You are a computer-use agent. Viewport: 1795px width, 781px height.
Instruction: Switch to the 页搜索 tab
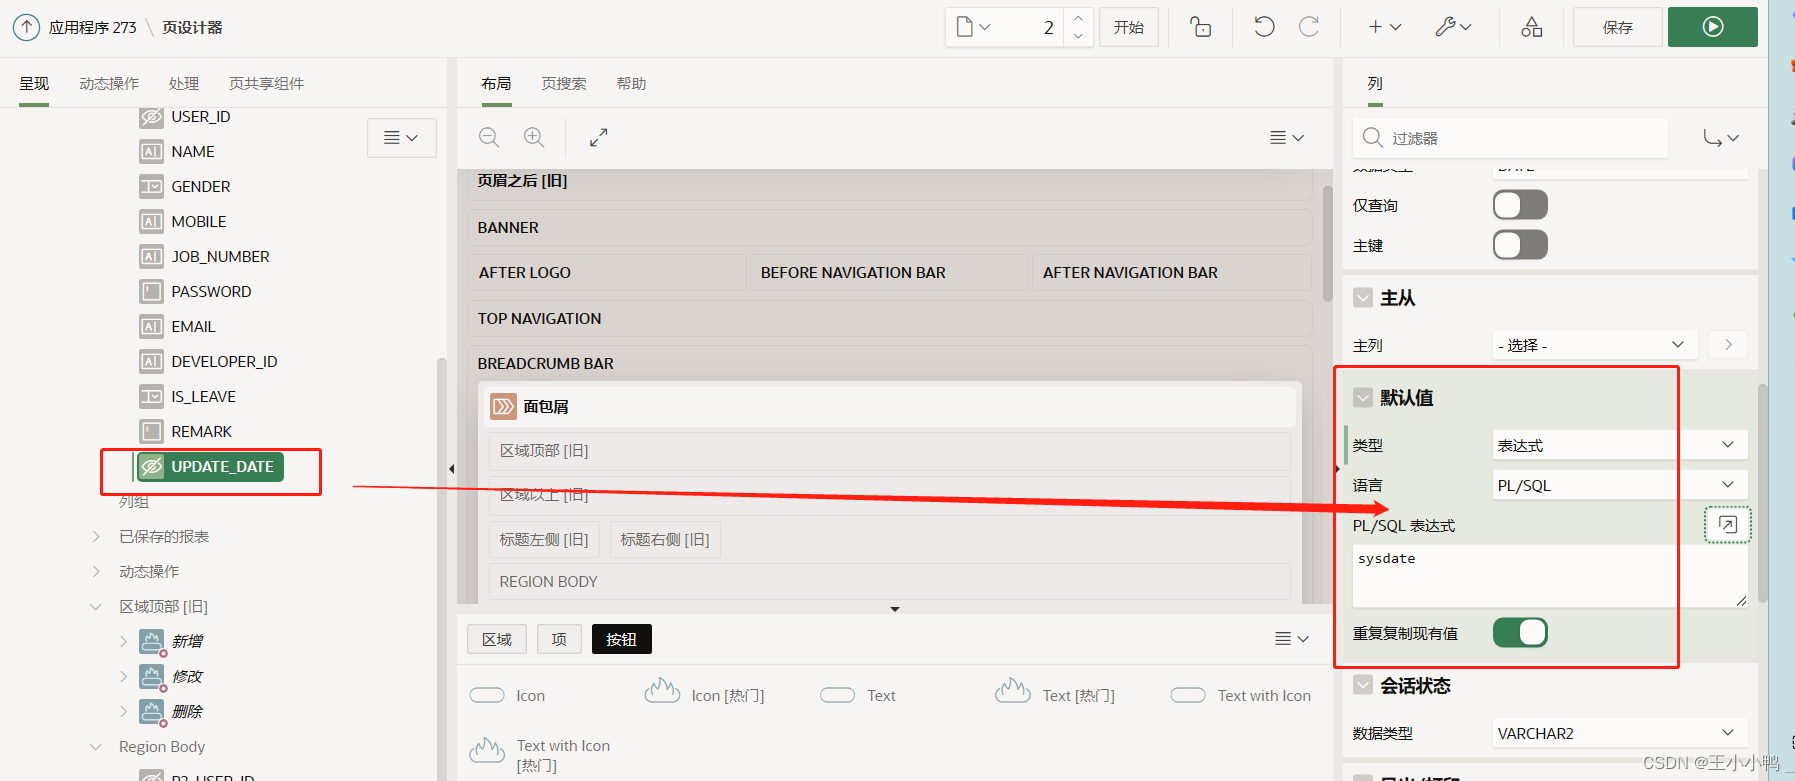[564, 84]
